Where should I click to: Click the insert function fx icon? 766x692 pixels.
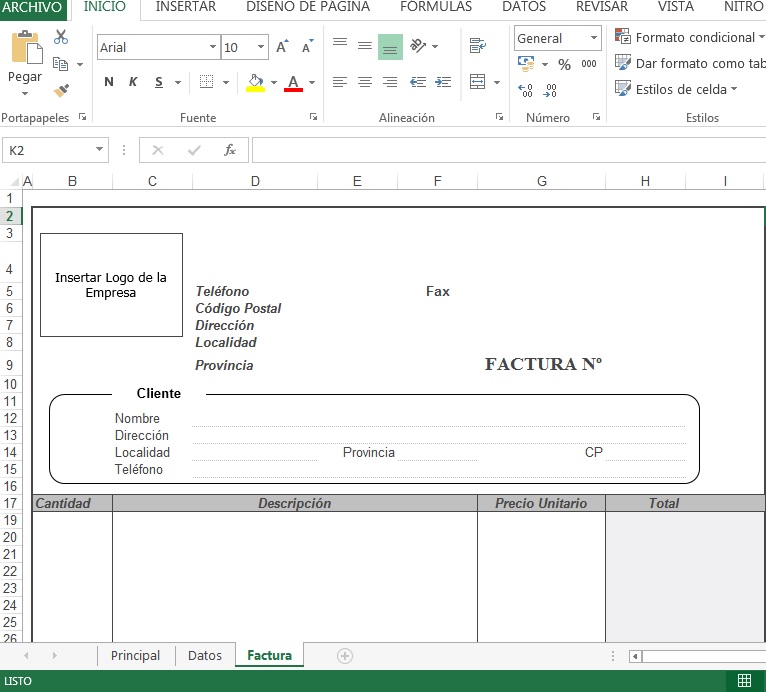click(230, 150)
